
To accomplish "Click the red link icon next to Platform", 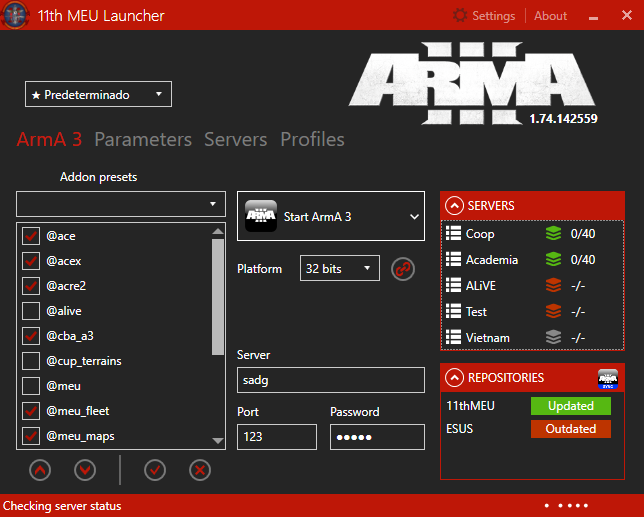I will point(403,269).
